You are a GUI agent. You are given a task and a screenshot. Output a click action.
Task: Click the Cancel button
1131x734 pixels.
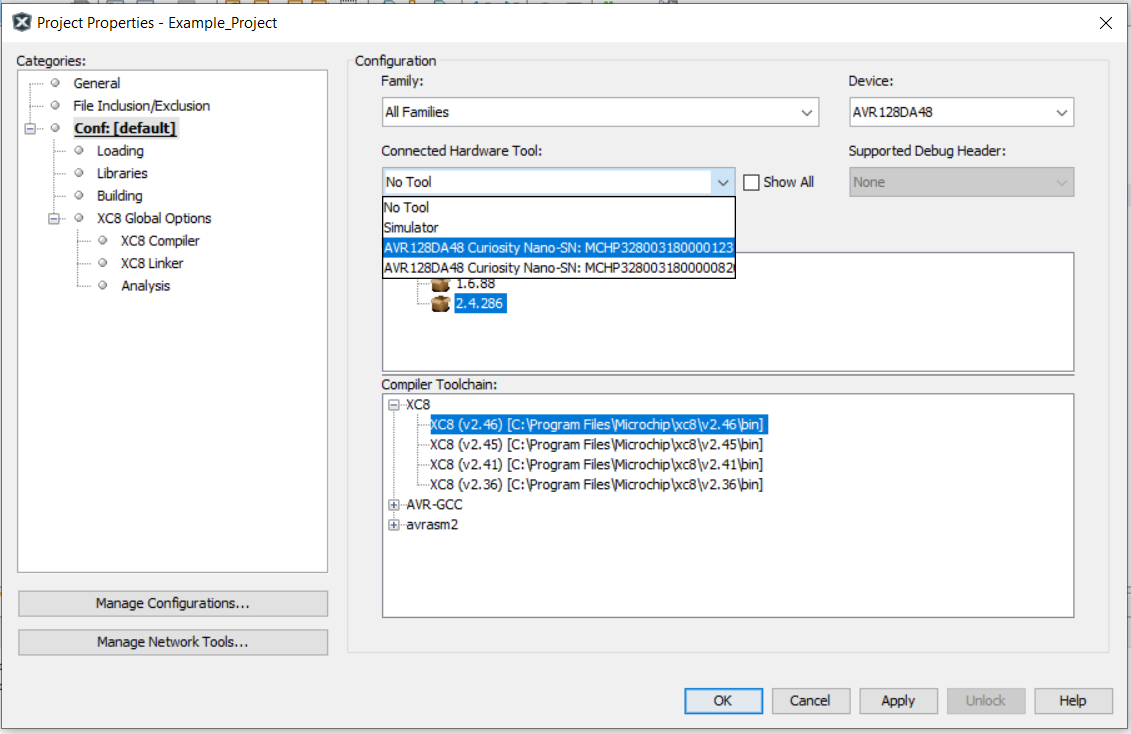(x=811, y=701)
